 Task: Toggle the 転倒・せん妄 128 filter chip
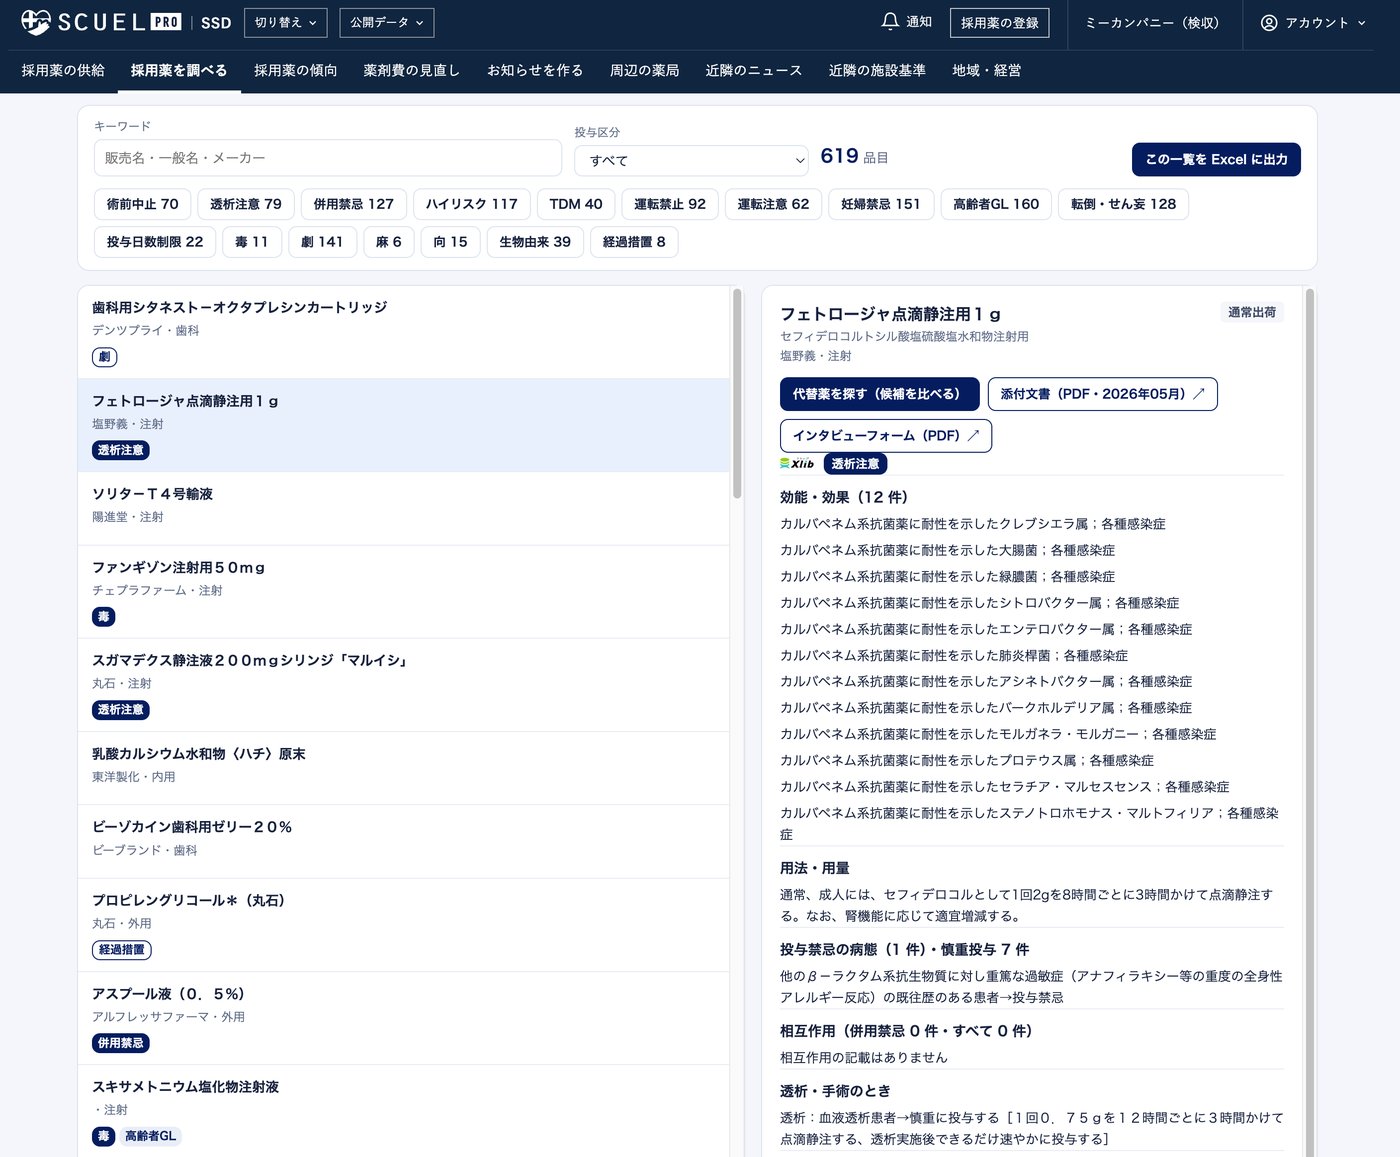point(1124,204)
